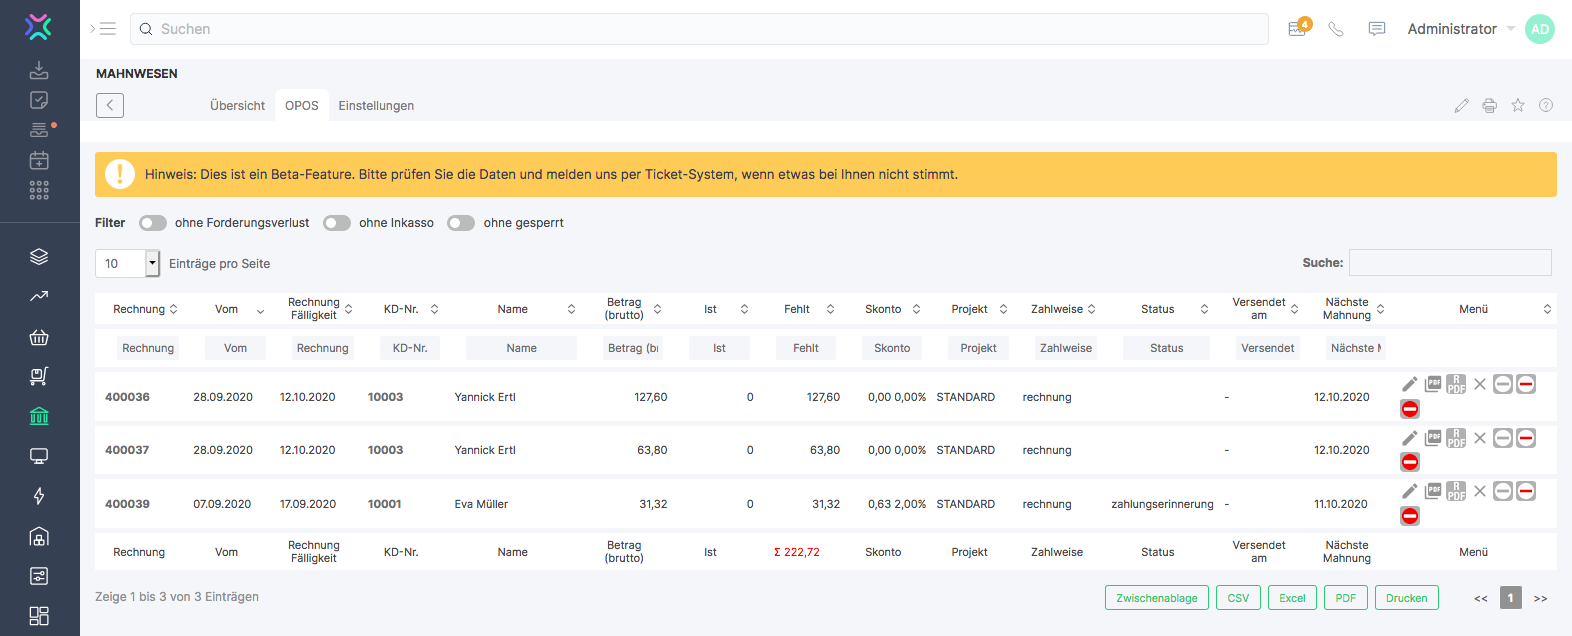This screenshot has width=1572, height=636.
Task: Click the pencil edit icon for invoice 400036
Action: pos(1409,385)
